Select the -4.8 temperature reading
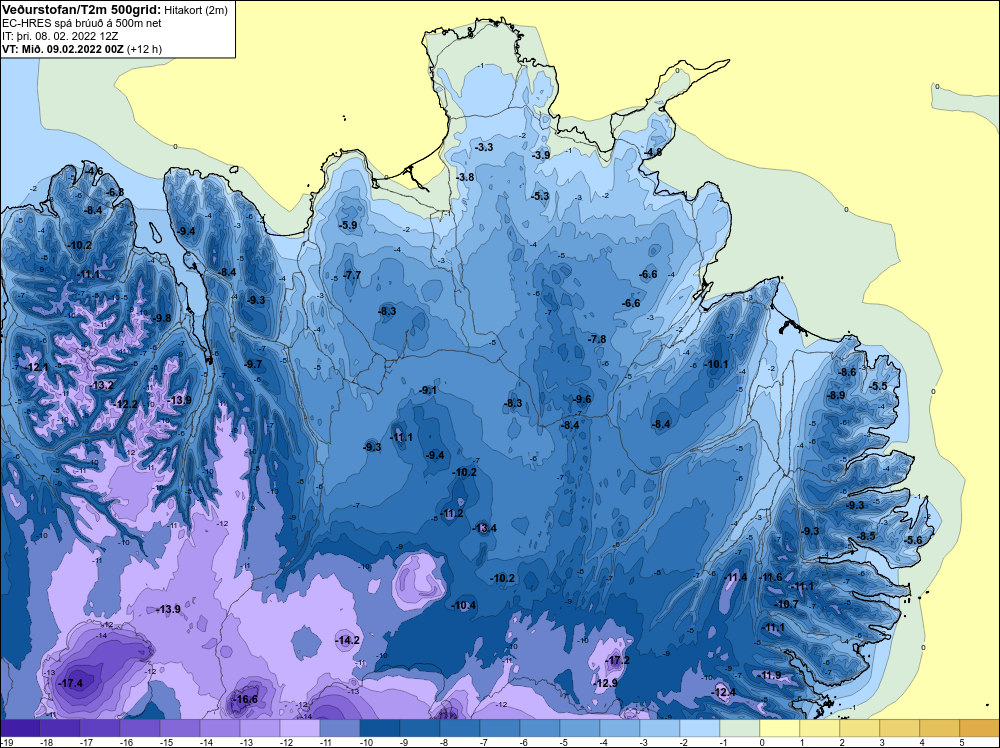 [x=652, y=152]
